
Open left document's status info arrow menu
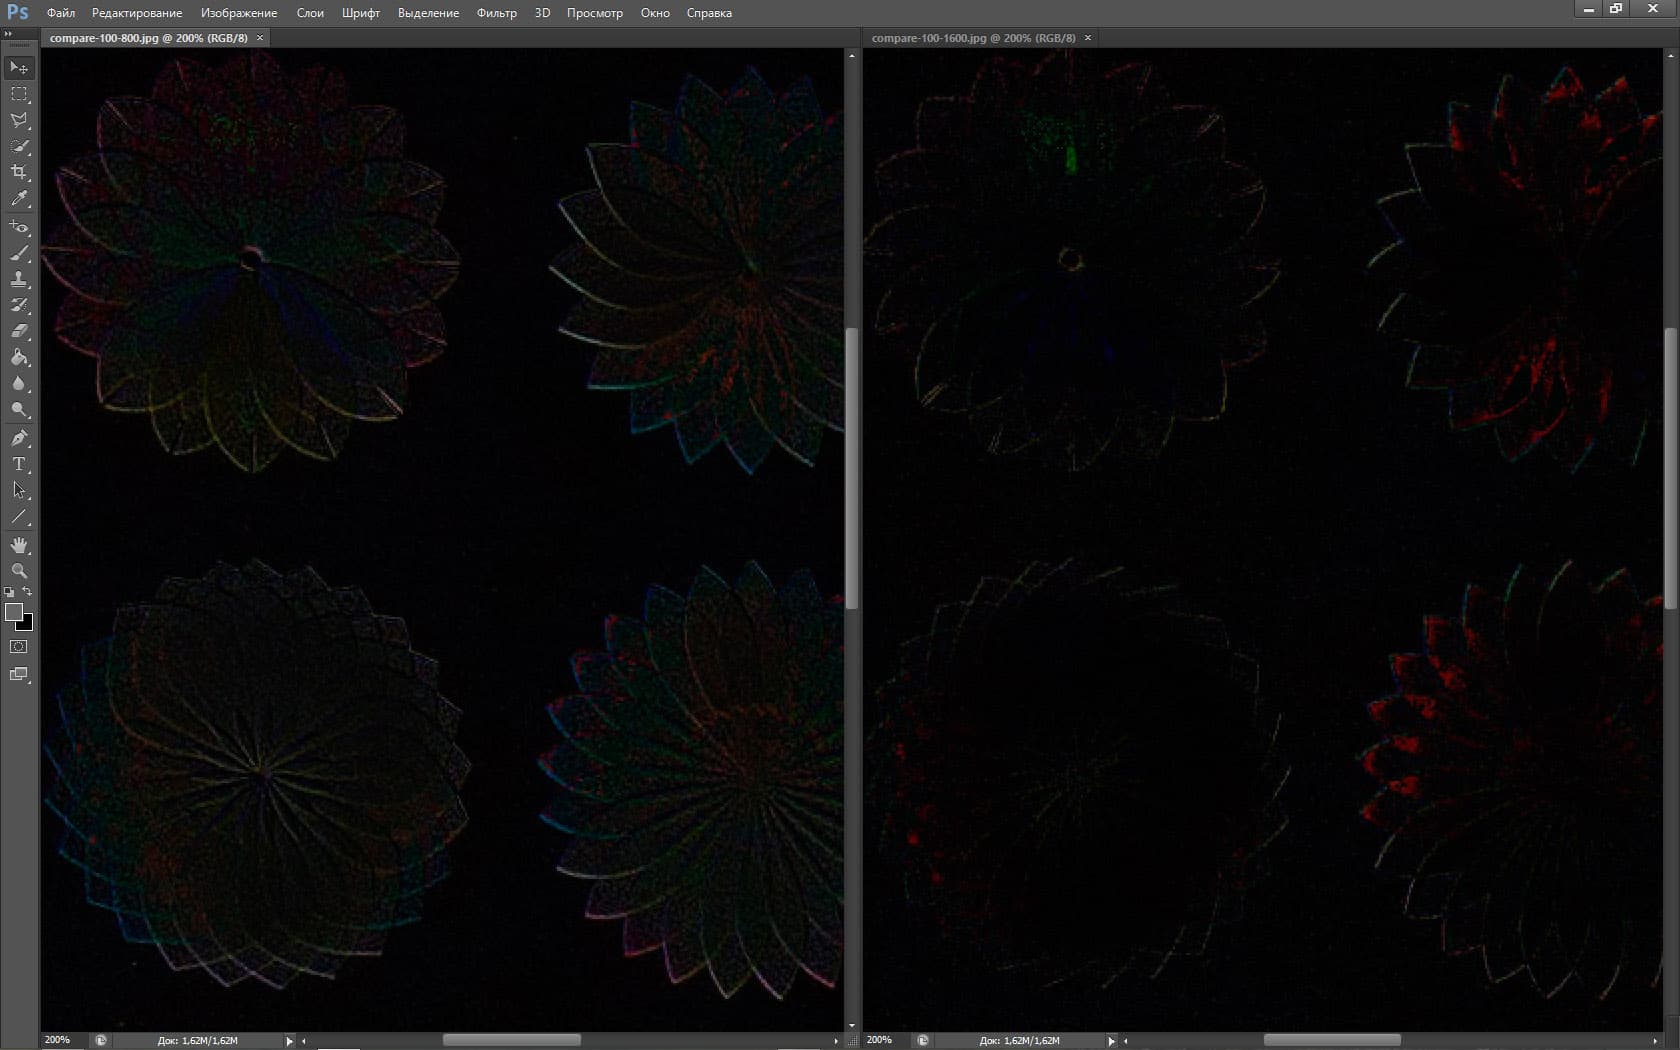point(290,1041)
